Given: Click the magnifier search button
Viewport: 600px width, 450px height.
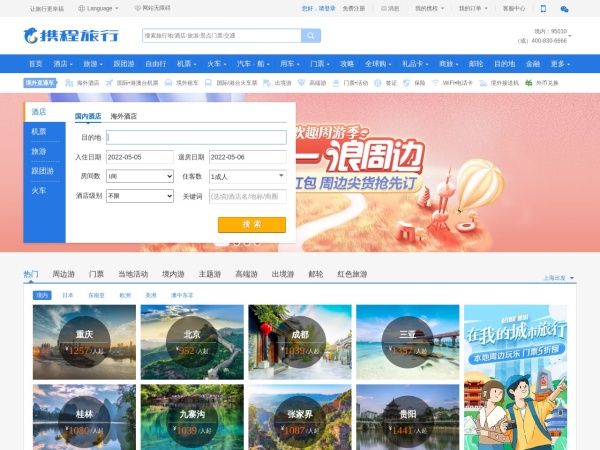Looking at the screenshot, I should (311, 35).
